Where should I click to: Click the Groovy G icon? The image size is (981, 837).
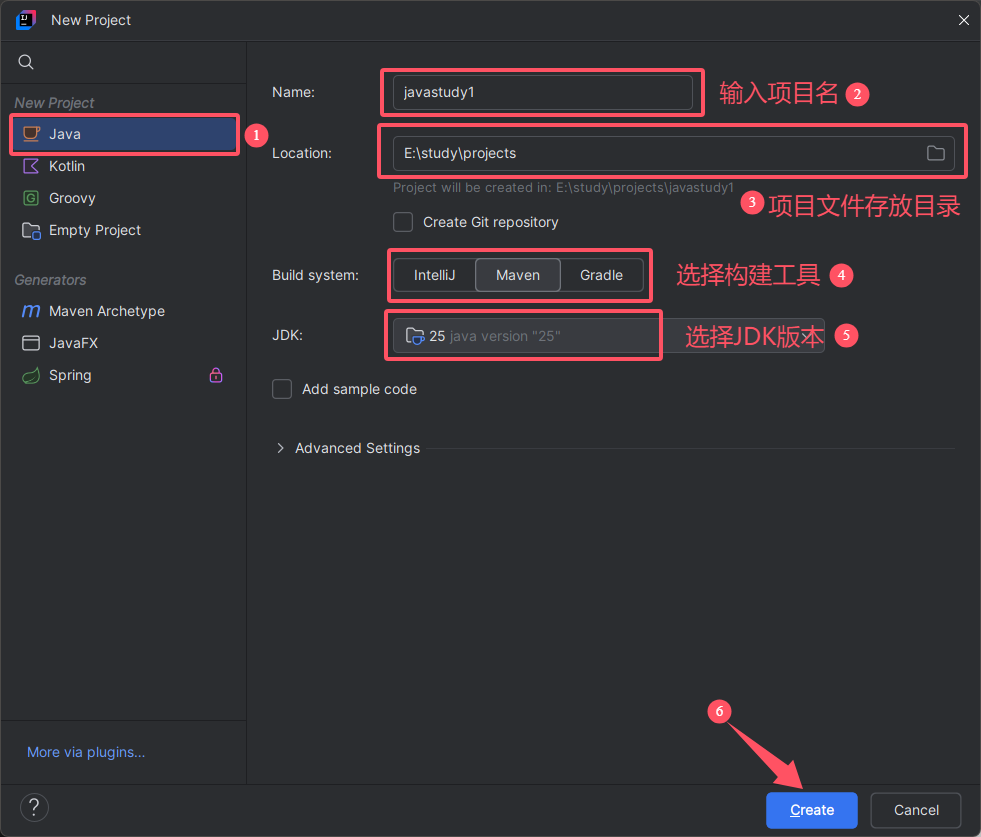[31, 198]
